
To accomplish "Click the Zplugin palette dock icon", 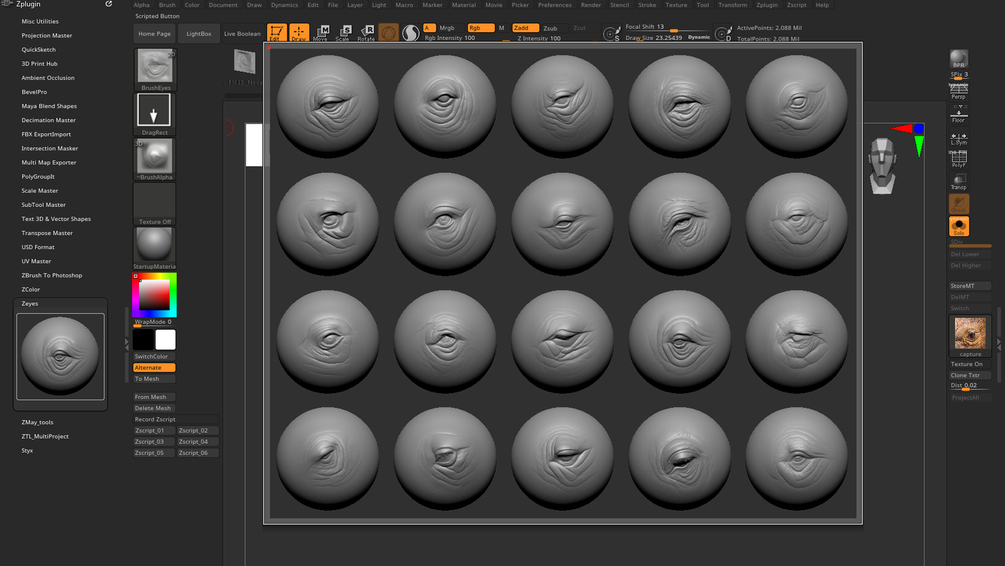I will pos(108,4).
